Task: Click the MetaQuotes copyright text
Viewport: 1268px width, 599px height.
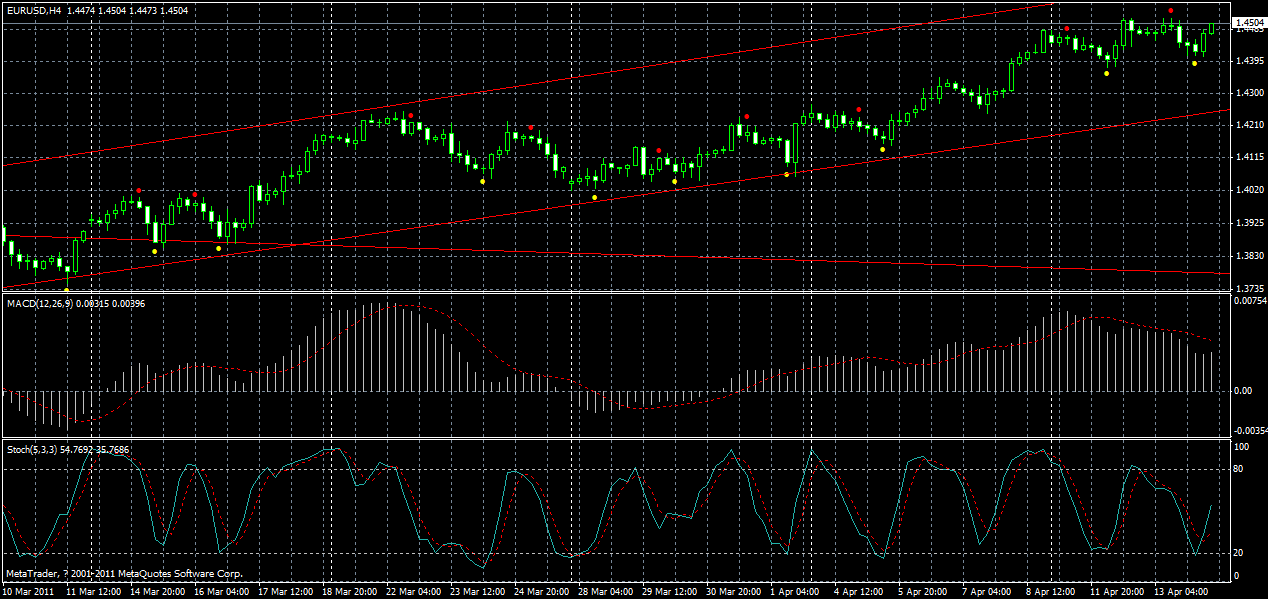Action: point(120,573)
